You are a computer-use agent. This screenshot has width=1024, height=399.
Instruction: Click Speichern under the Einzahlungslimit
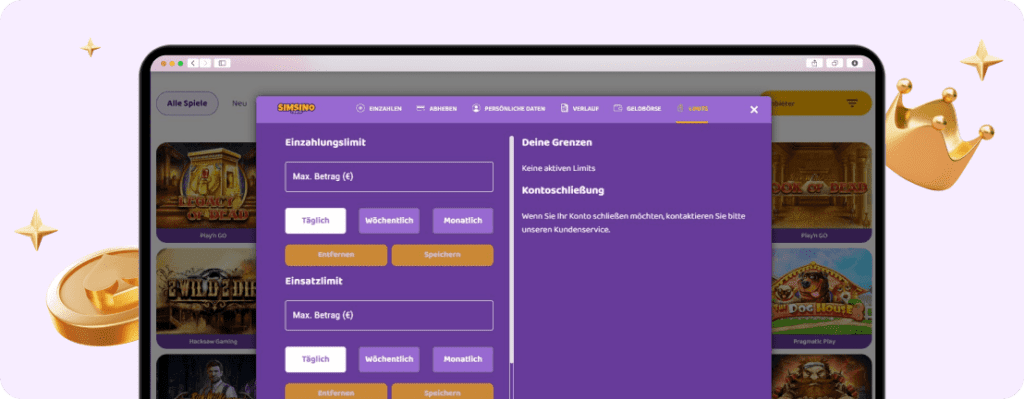443,255
